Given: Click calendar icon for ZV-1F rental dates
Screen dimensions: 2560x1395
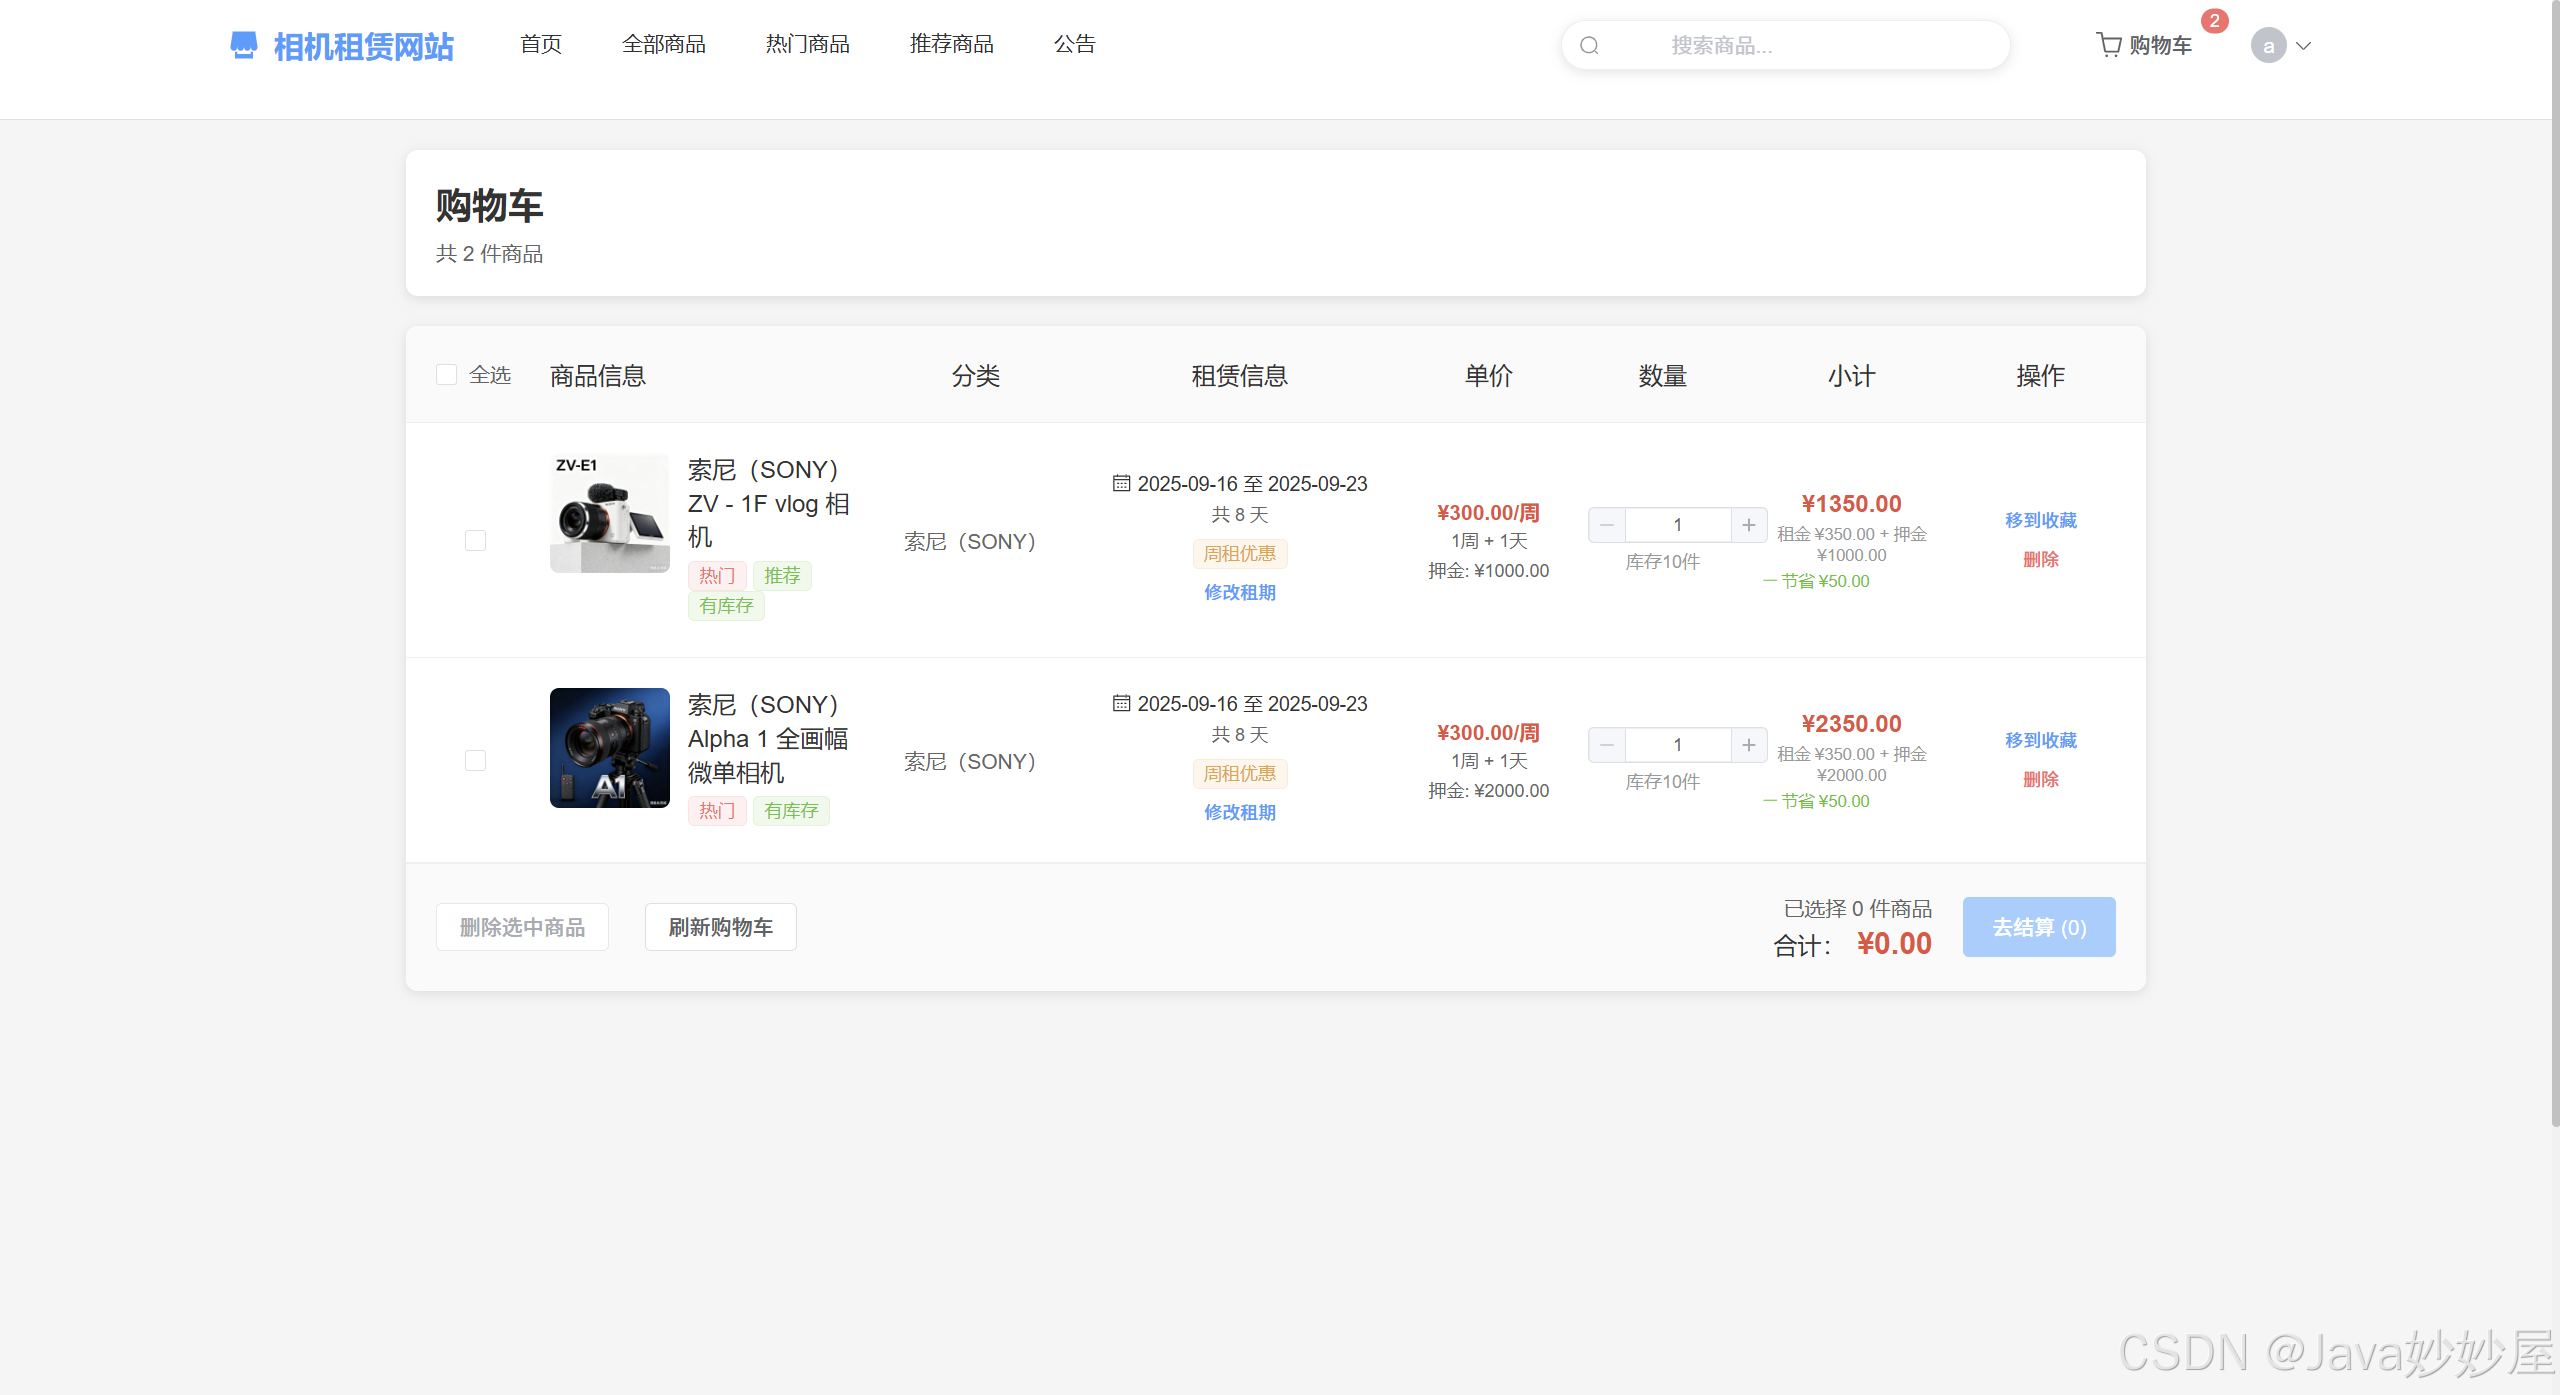Looking at the screenshot, I should click(x=1122, y=483).
